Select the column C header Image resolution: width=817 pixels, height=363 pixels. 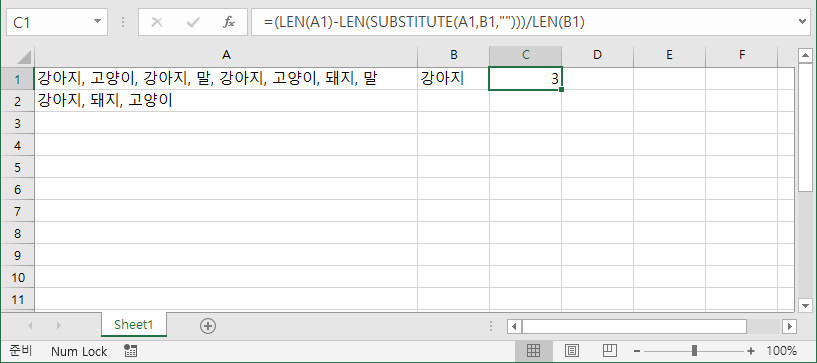525,55
